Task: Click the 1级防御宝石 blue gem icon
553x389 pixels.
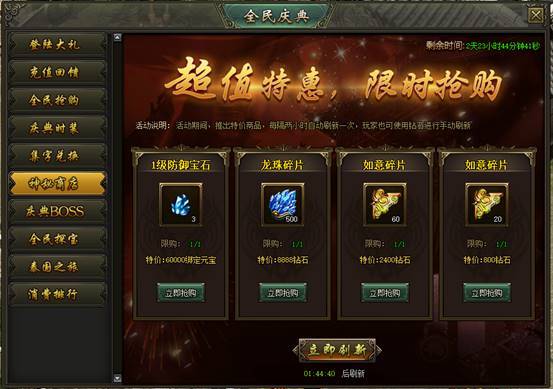Action: point(181,205)
